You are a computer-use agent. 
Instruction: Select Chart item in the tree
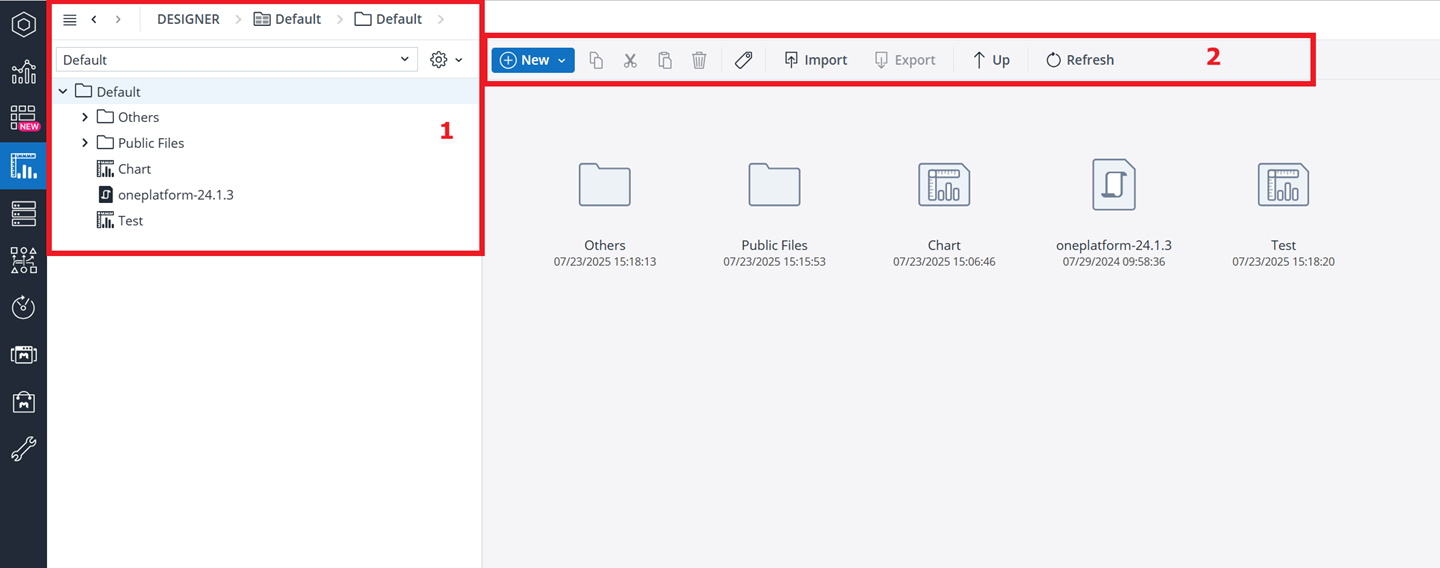point(134,169)
